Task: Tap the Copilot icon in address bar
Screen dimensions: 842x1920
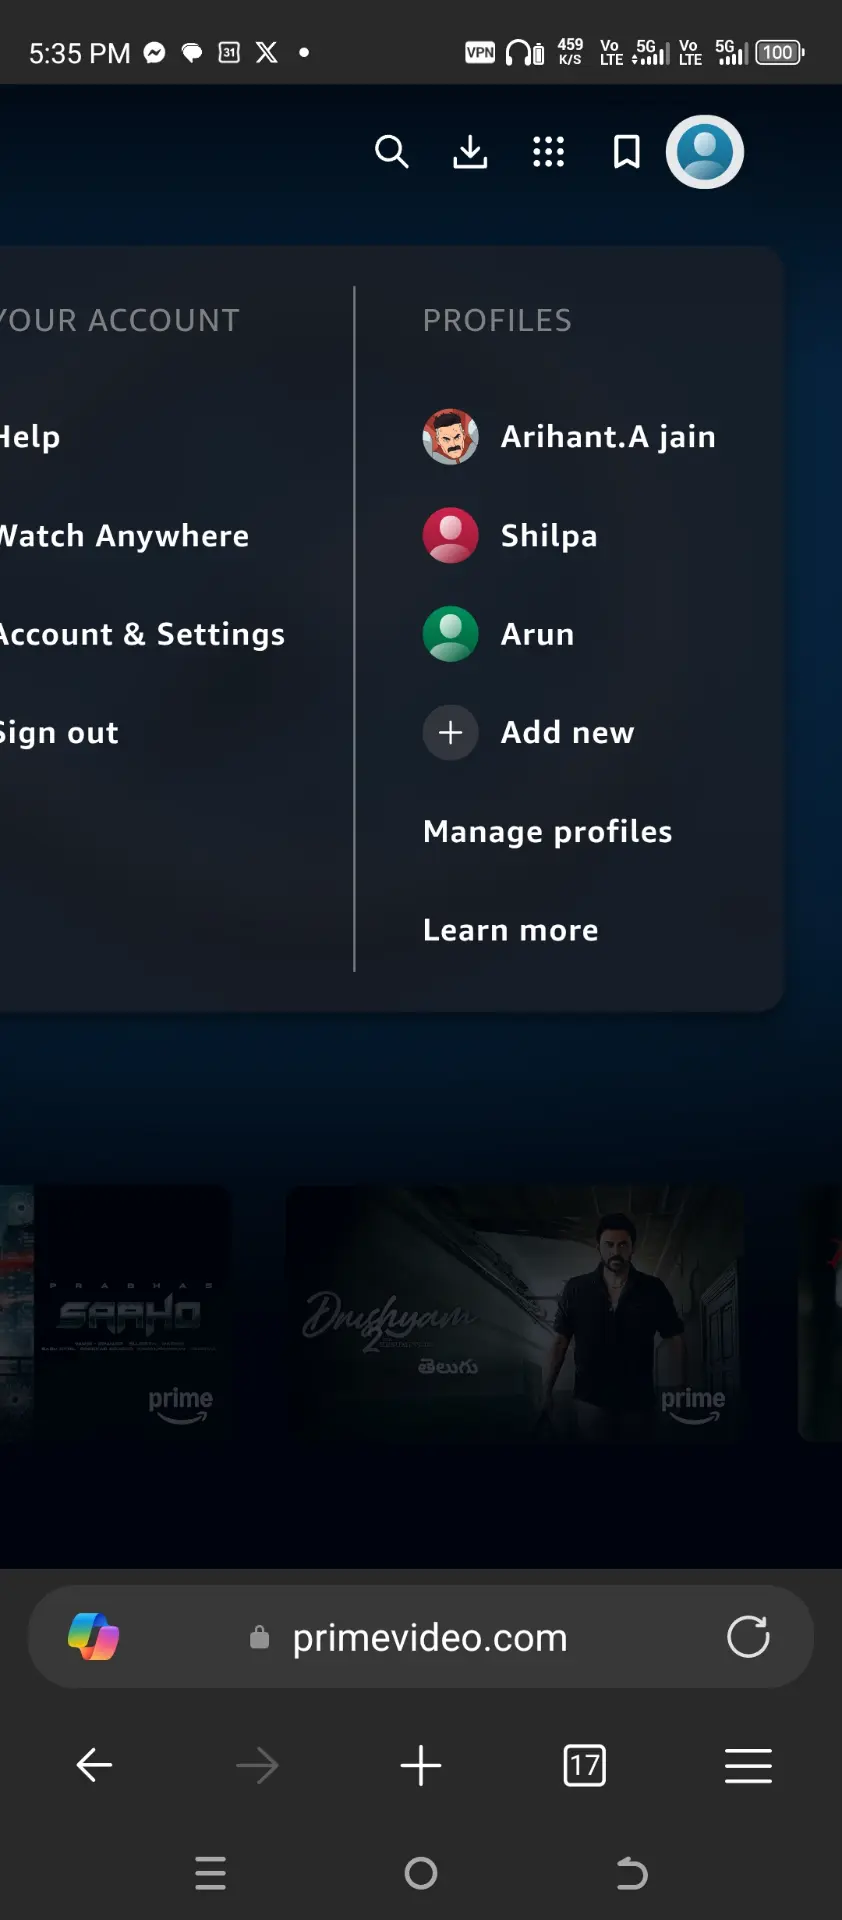Action: tap(93, 1637)
